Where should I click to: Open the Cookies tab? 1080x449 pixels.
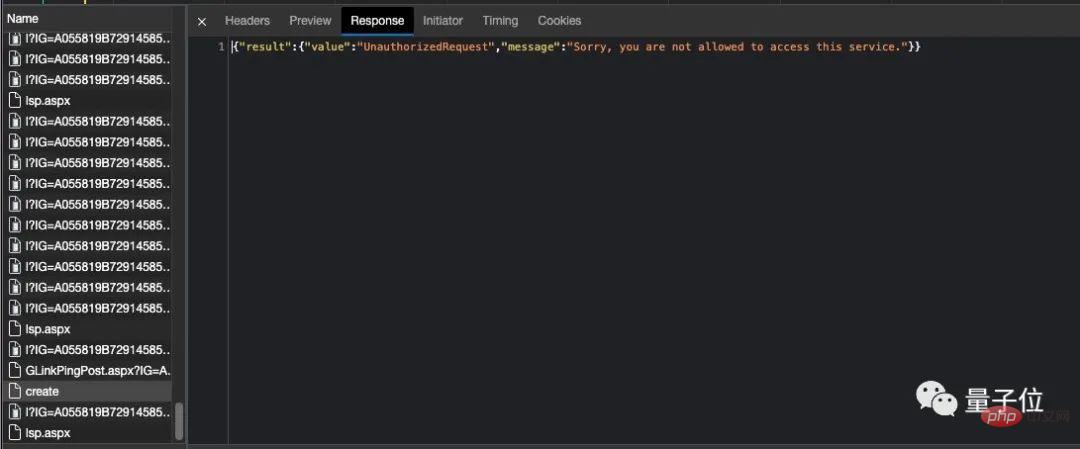click(x=559, y=21)
